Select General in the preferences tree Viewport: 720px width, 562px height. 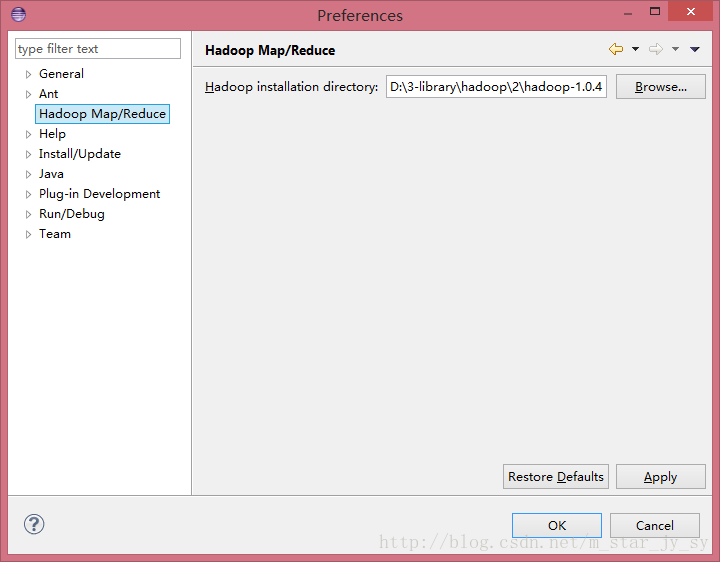point(61,74)
